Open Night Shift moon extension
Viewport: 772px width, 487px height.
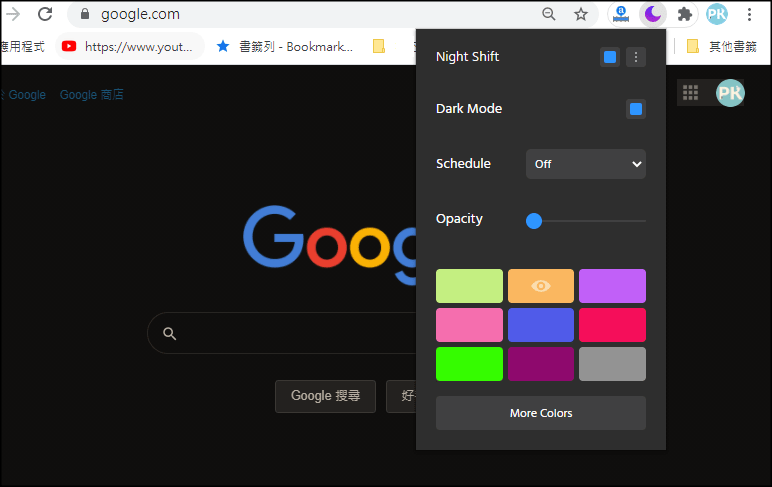pos(653,14)
